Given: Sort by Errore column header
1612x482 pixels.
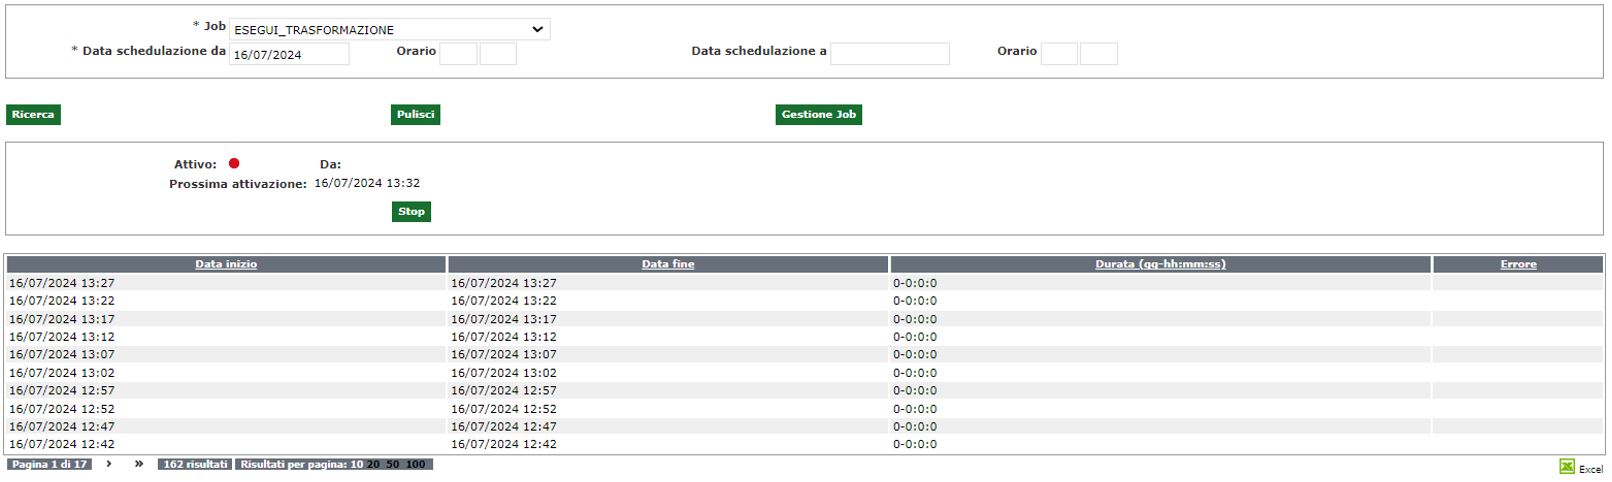Looking at the screenshot, I should [1518, 264].
